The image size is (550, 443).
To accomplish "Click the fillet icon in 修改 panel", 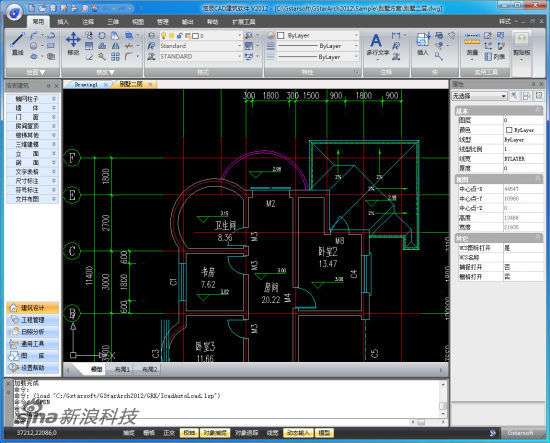I will (x=128, y=56).
